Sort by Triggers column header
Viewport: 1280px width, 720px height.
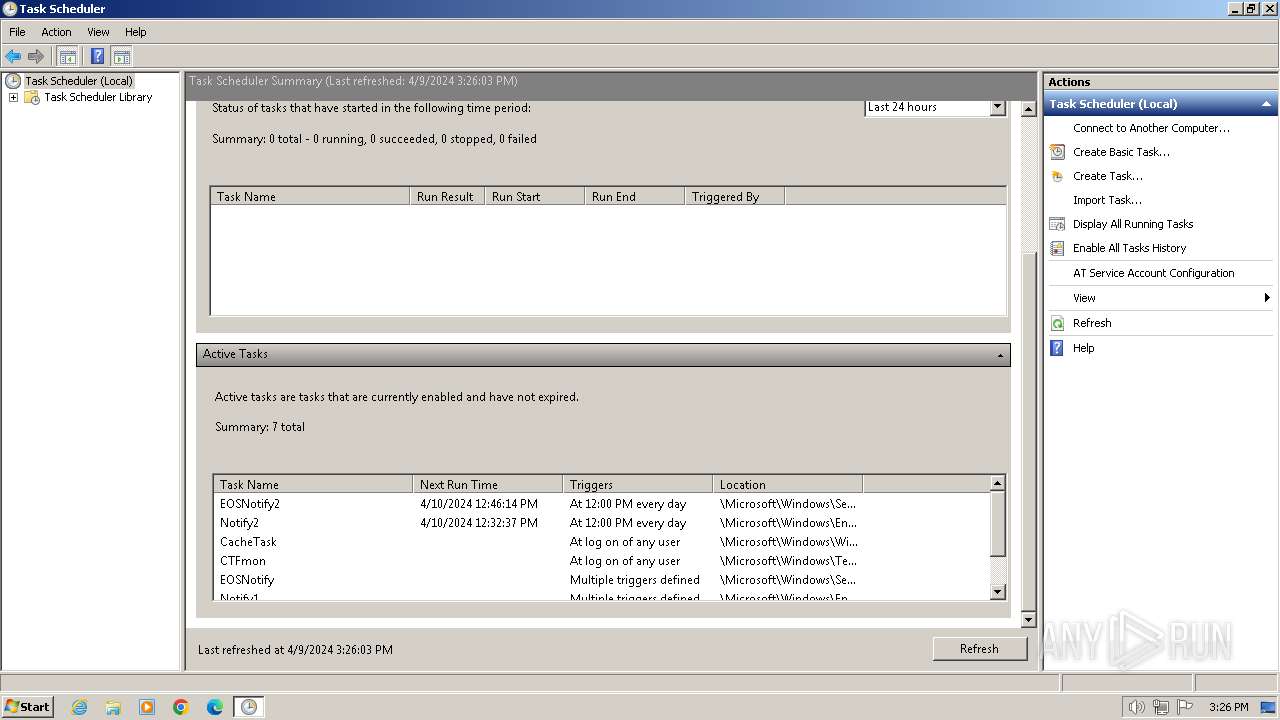(637, 484)
